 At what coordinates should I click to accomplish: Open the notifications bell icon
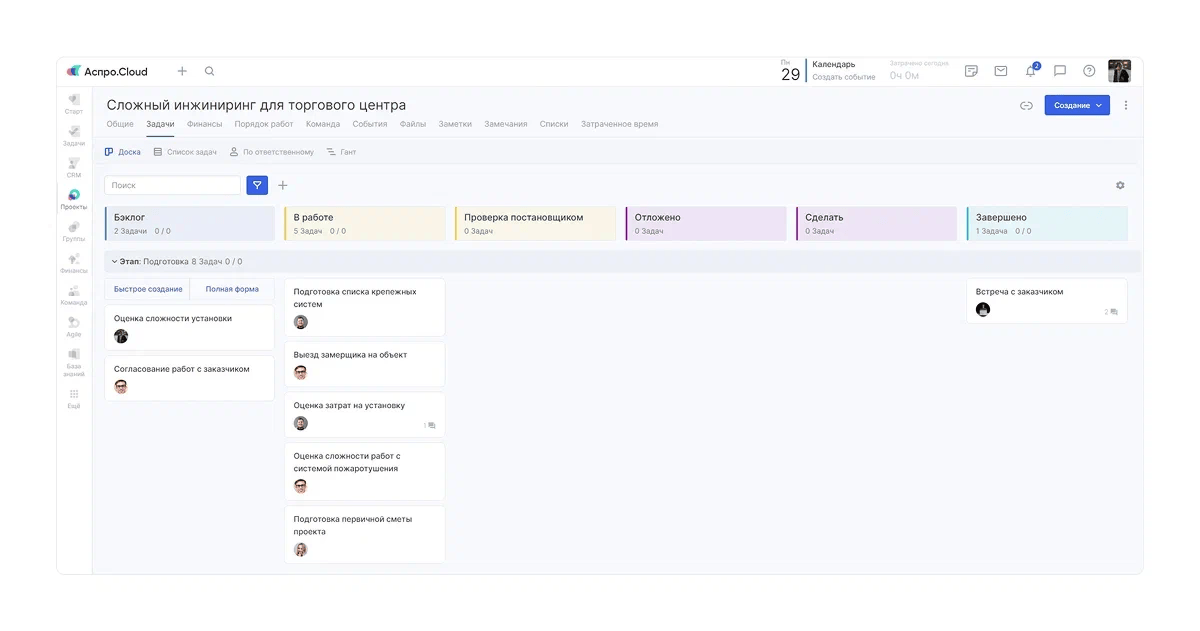[x=1030, y=71]
